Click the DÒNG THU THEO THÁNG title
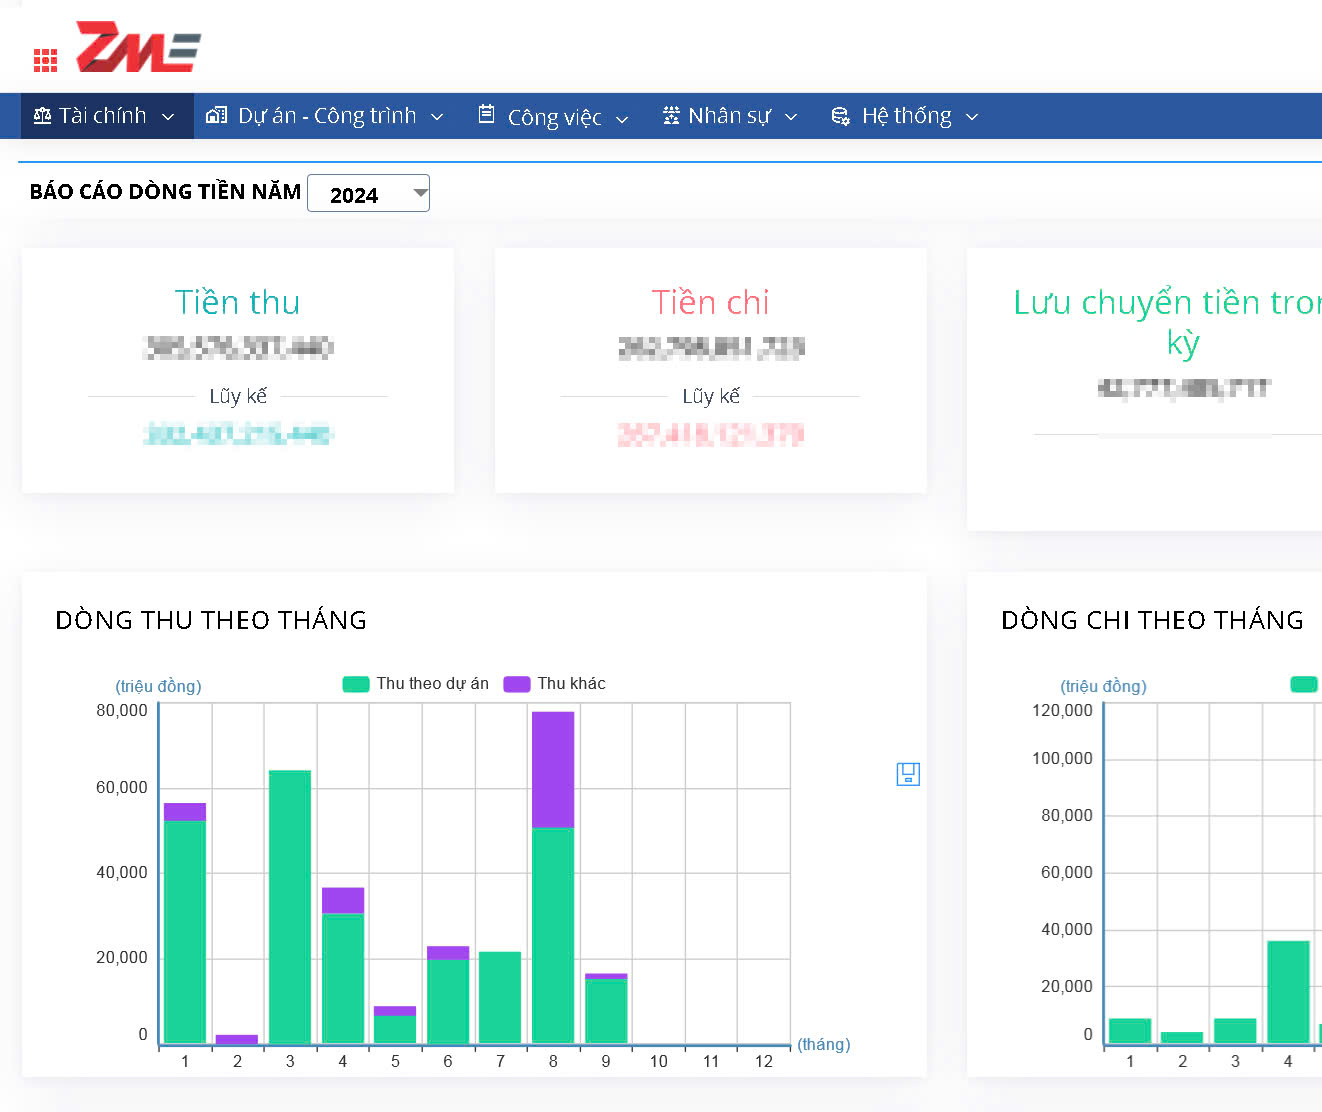The width and height of the screenshot is (1322, 1112). (x=211, y=620)
